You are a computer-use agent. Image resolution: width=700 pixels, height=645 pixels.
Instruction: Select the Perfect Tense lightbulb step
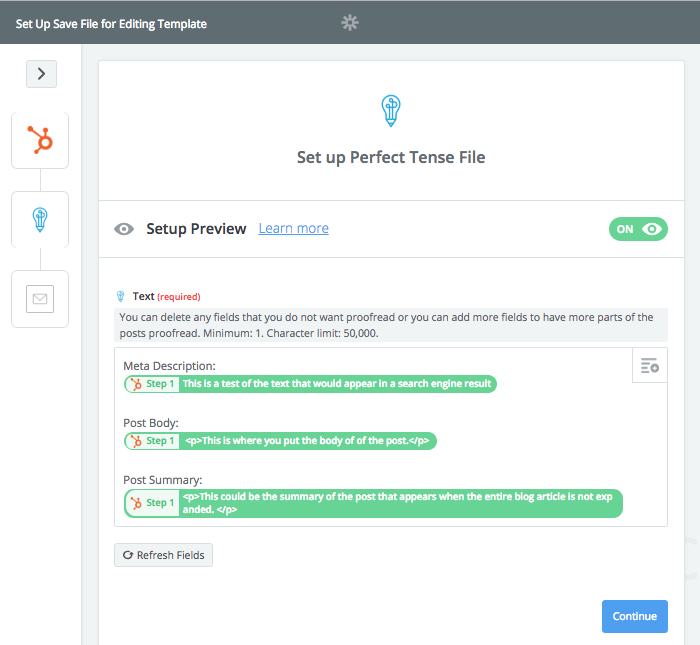40,219
